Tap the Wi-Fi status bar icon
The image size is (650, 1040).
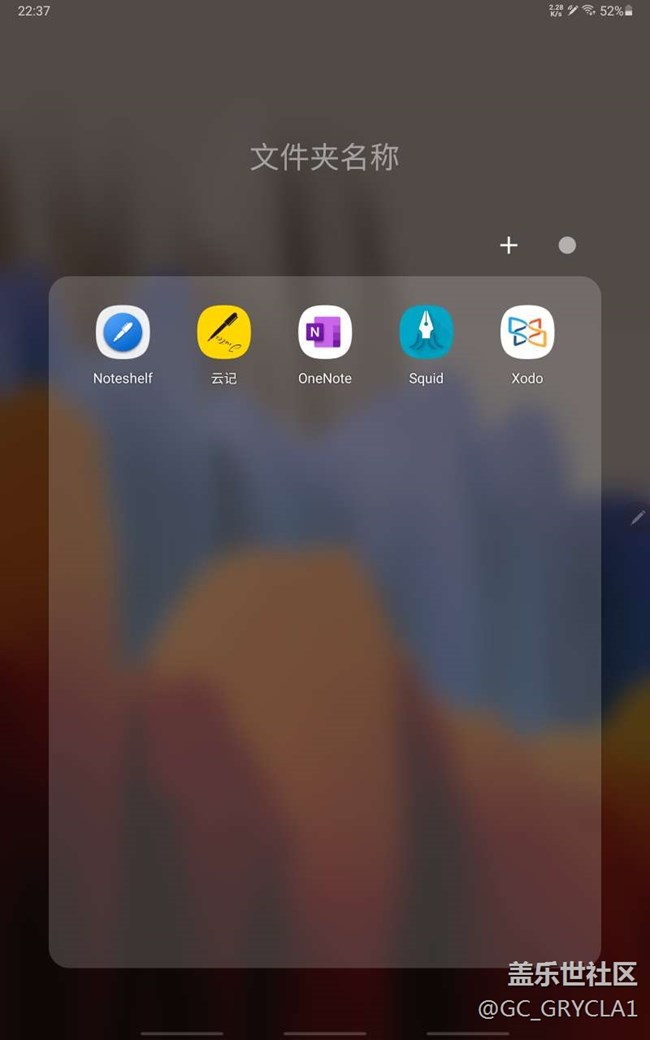coord(588,11)
